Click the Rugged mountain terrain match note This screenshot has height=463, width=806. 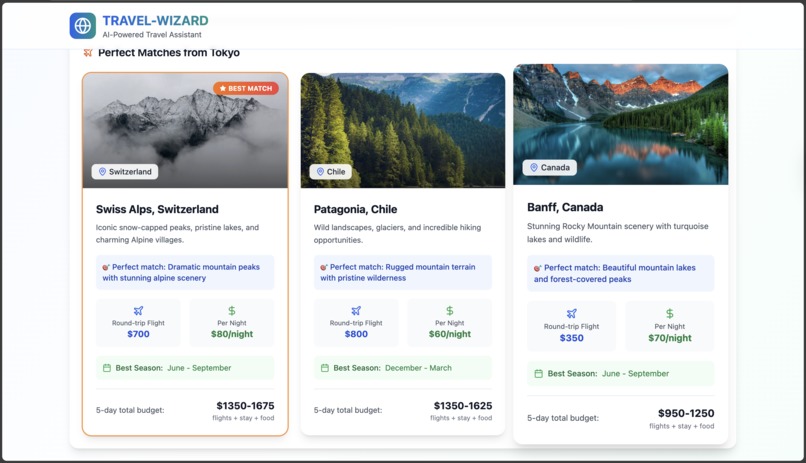403,272
